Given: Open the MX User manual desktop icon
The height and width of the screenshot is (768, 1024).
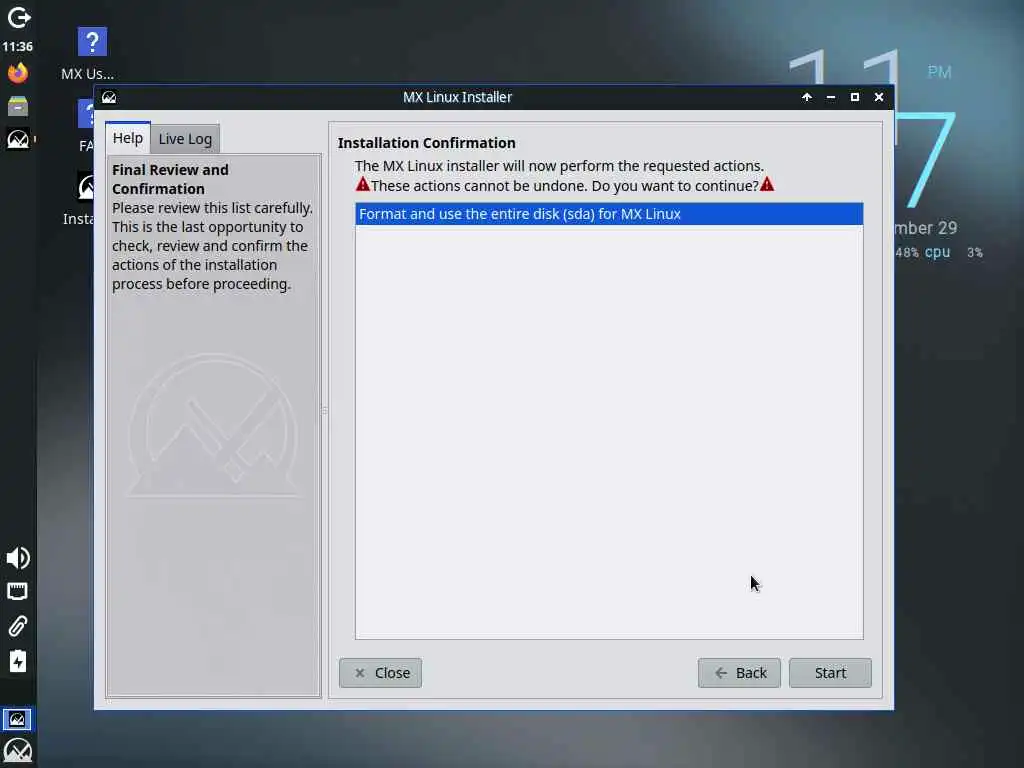Looking at the screenshot, I should [x=91, y=54].
